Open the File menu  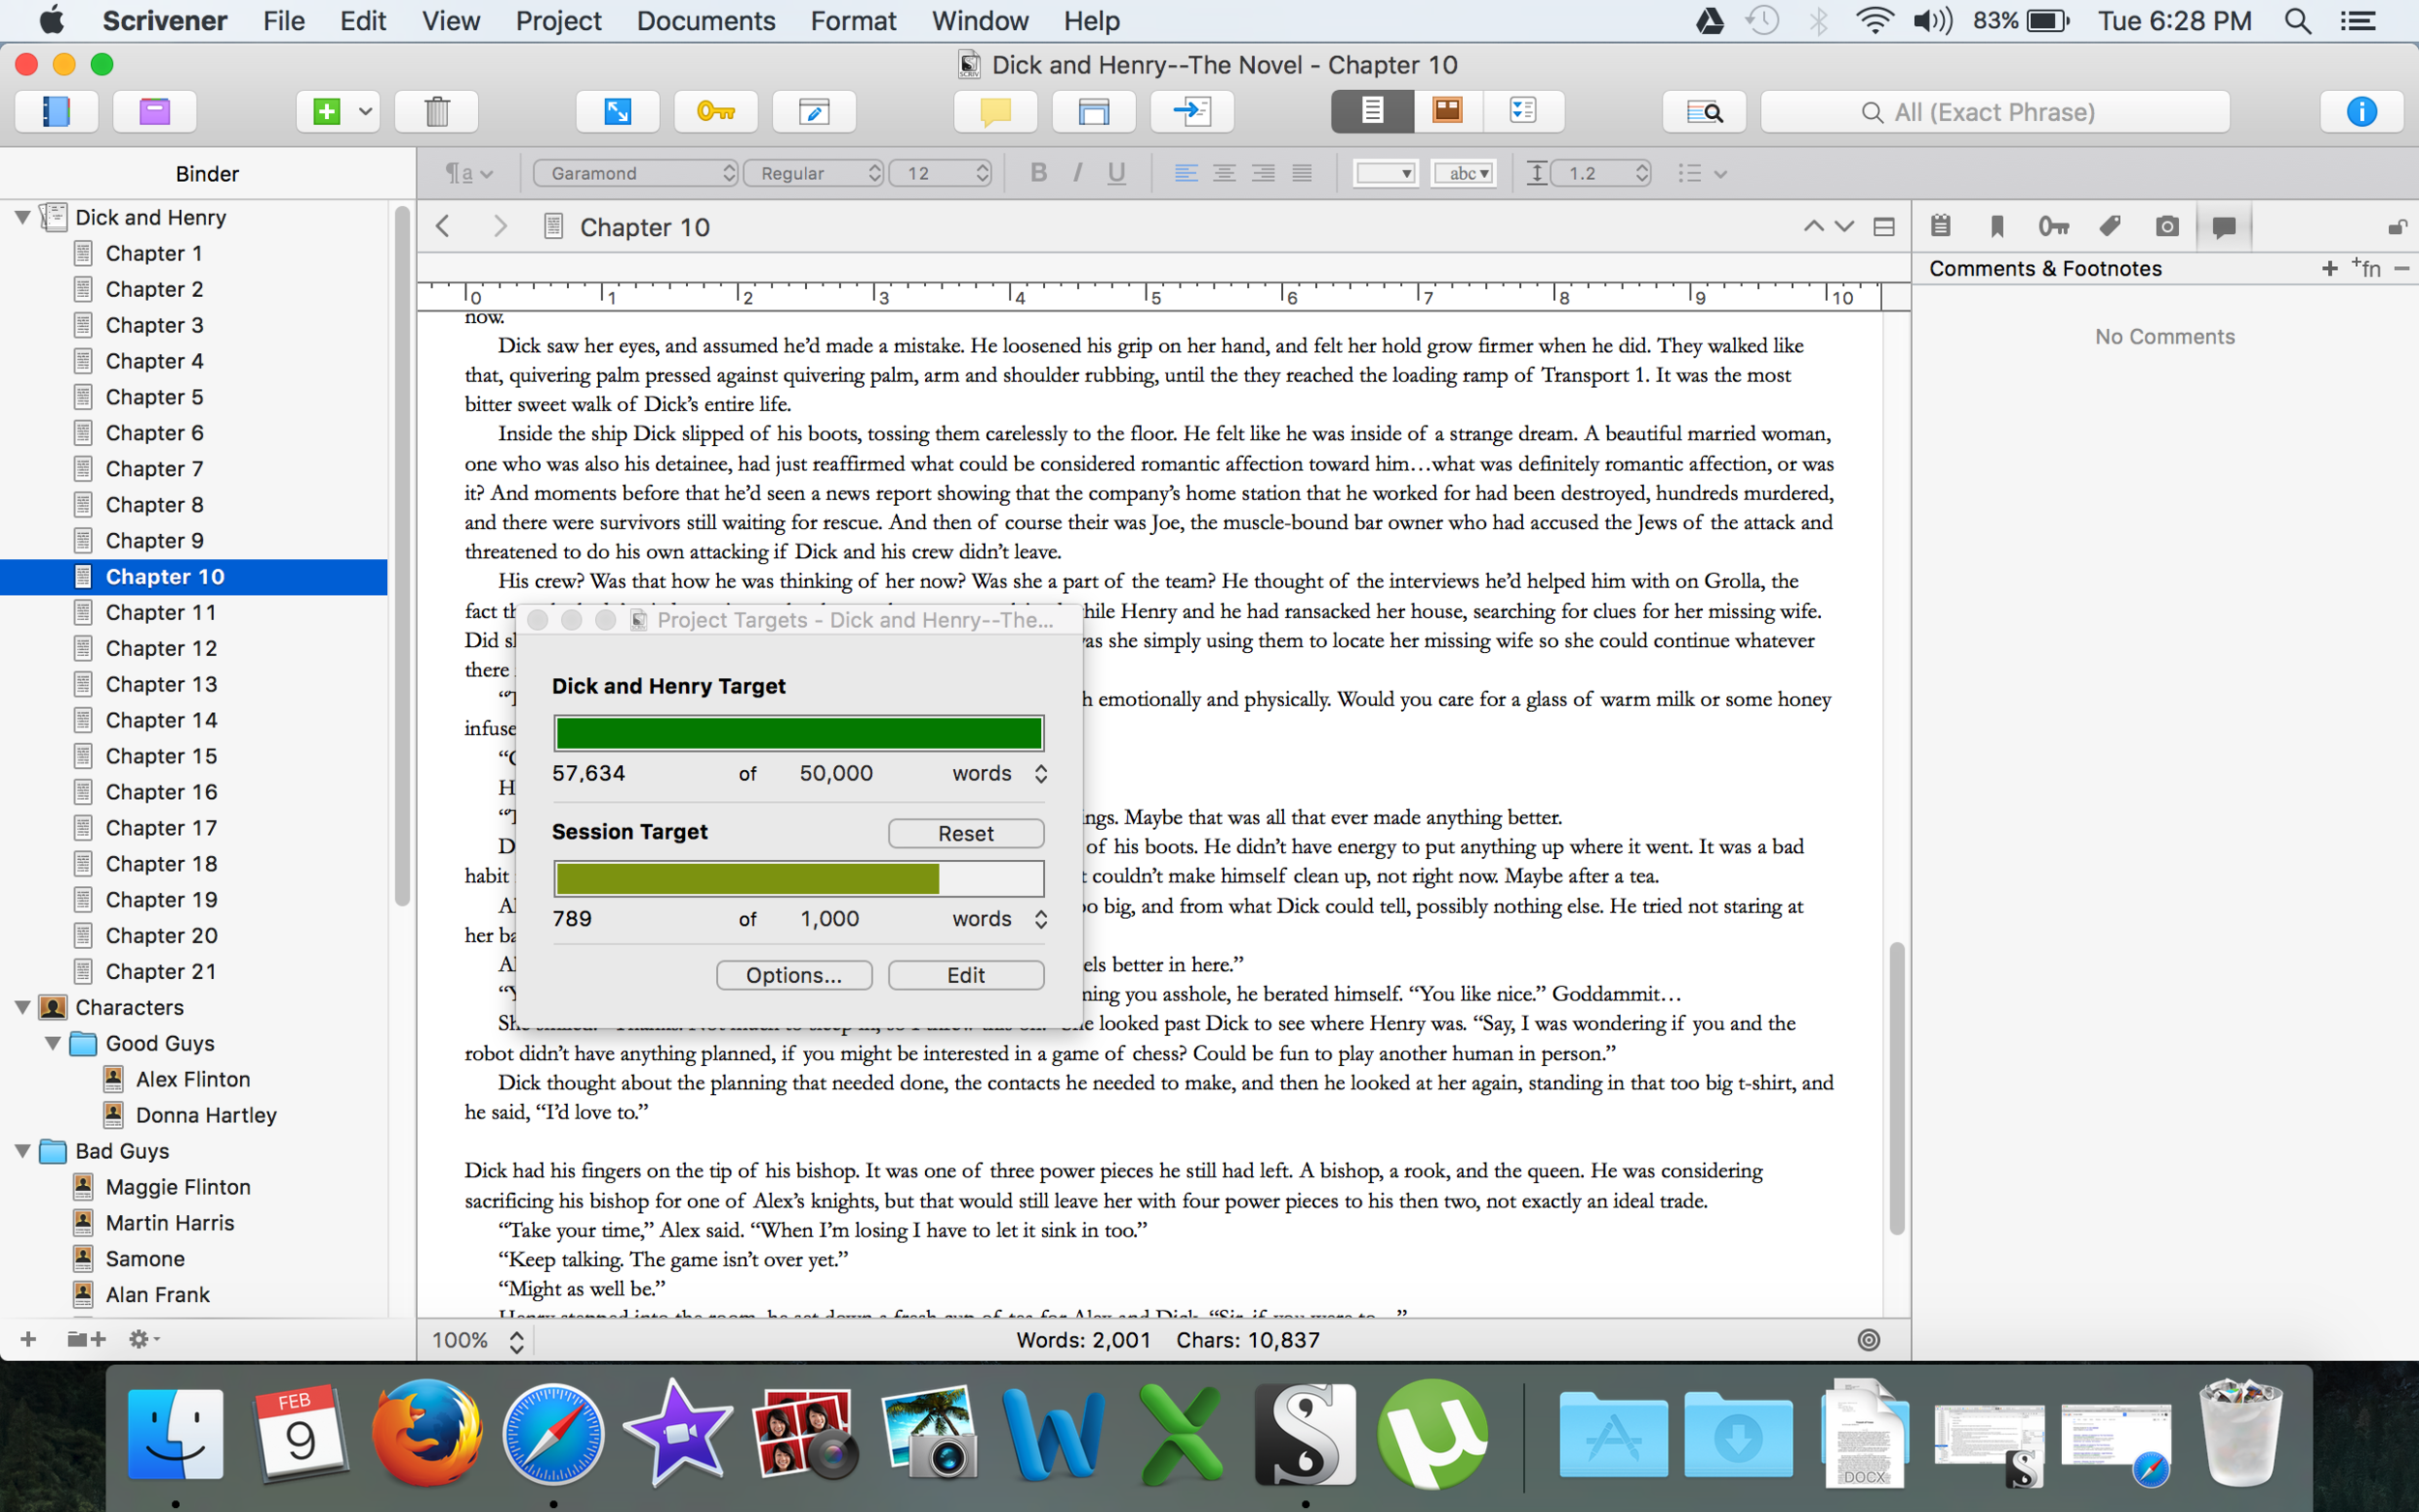[284, 20]
